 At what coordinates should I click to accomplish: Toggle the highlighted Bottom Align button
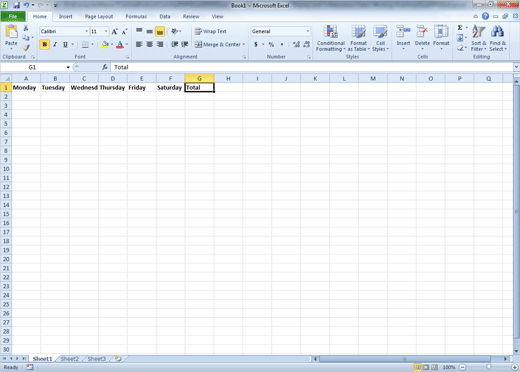160,31
